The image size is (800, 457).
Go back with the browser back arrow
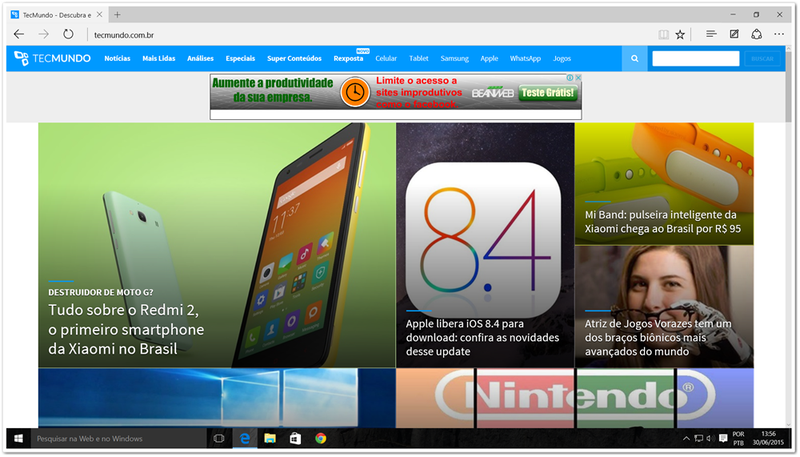19,34
